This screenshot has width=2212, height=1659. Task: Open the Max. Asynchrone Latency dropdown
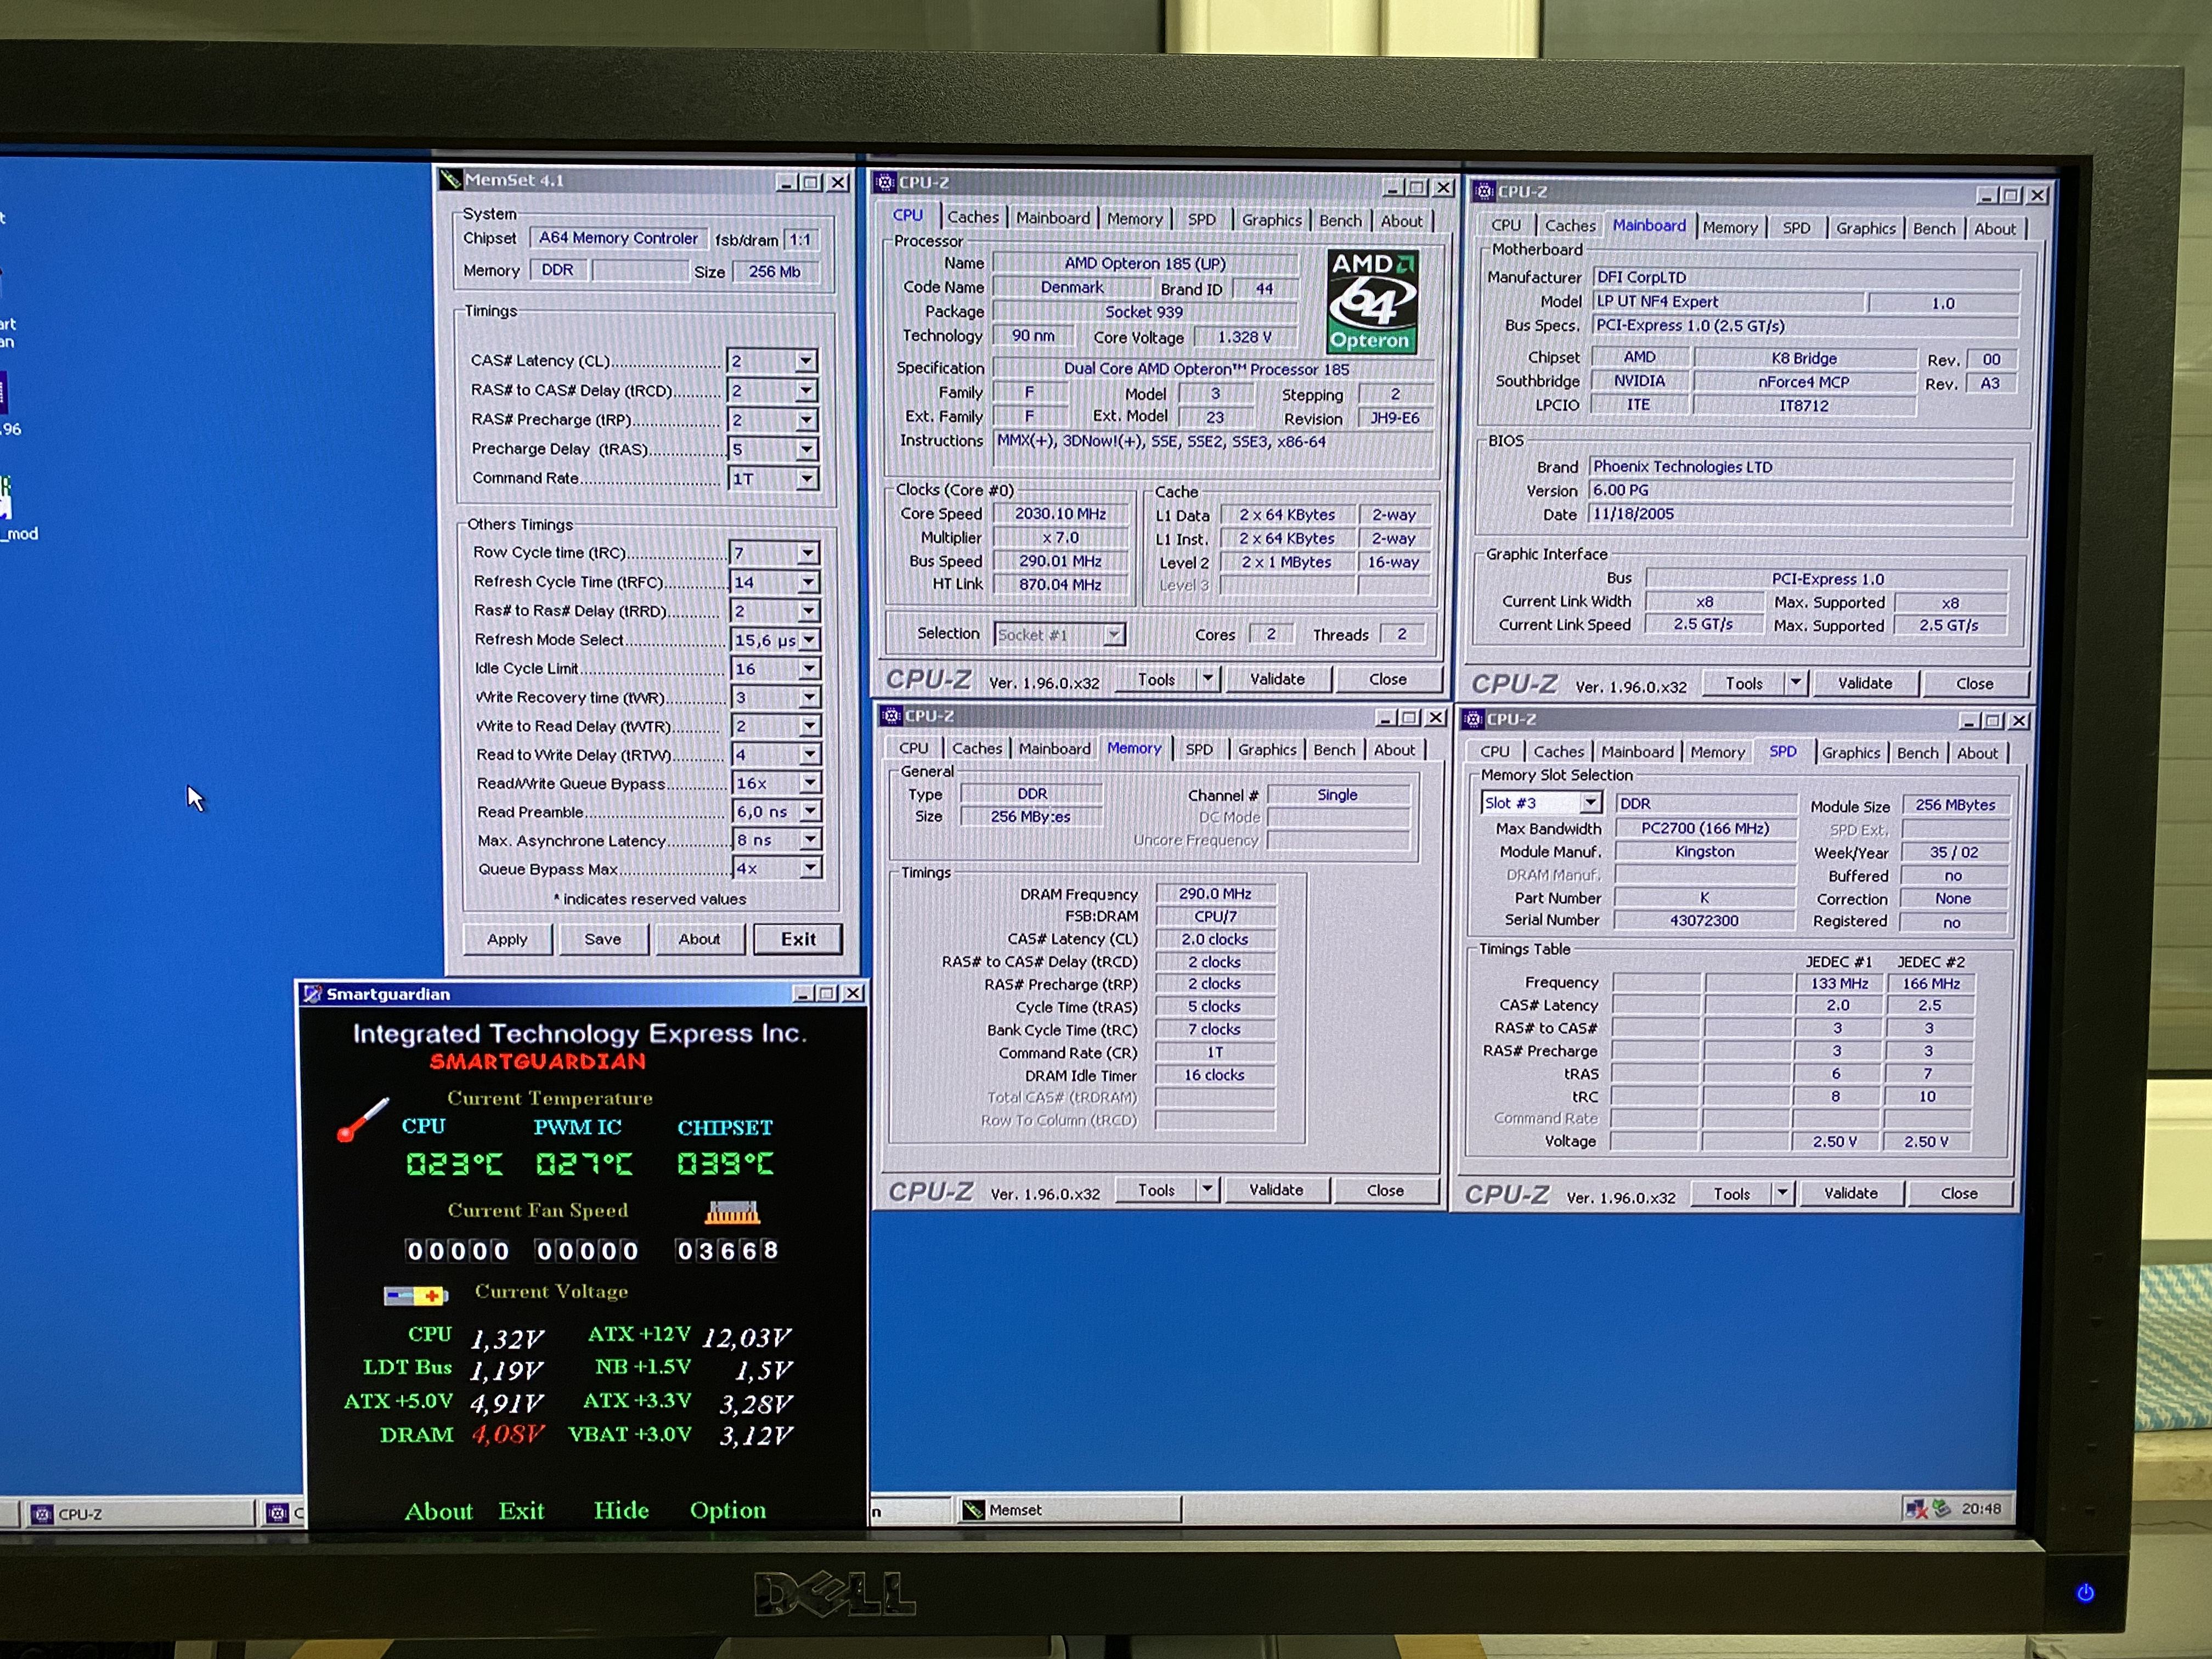coord(811,840)
